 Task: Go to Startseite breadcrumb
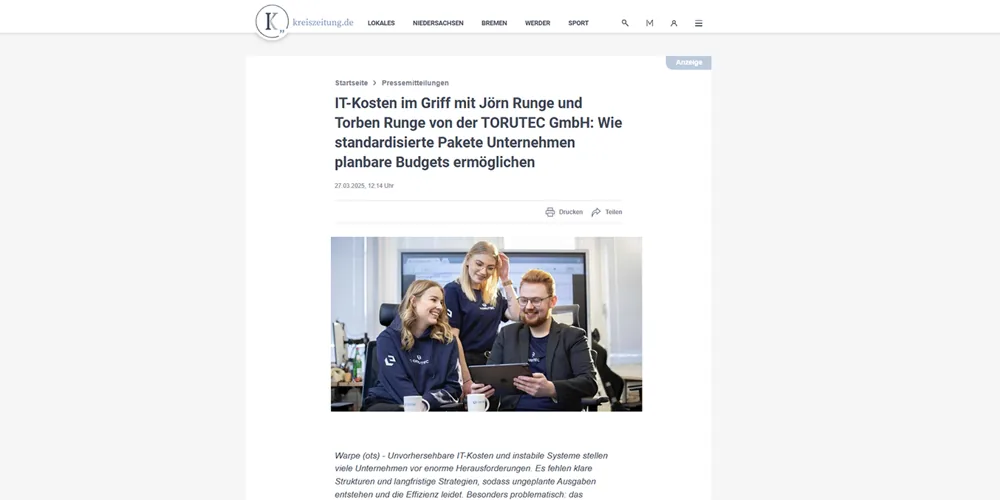pyautogui.click(x=351, y=83)
